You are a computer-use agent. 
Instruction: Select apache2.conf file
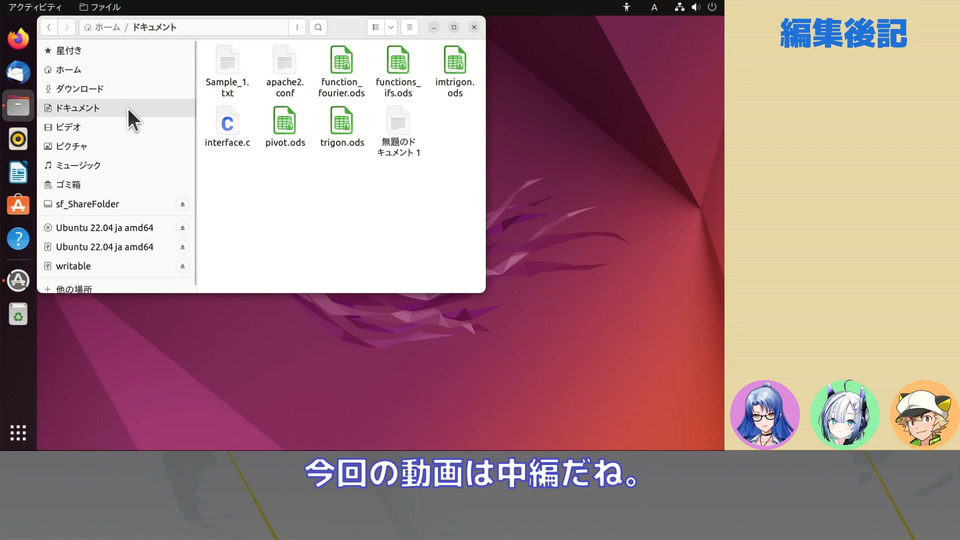point(285,72)
